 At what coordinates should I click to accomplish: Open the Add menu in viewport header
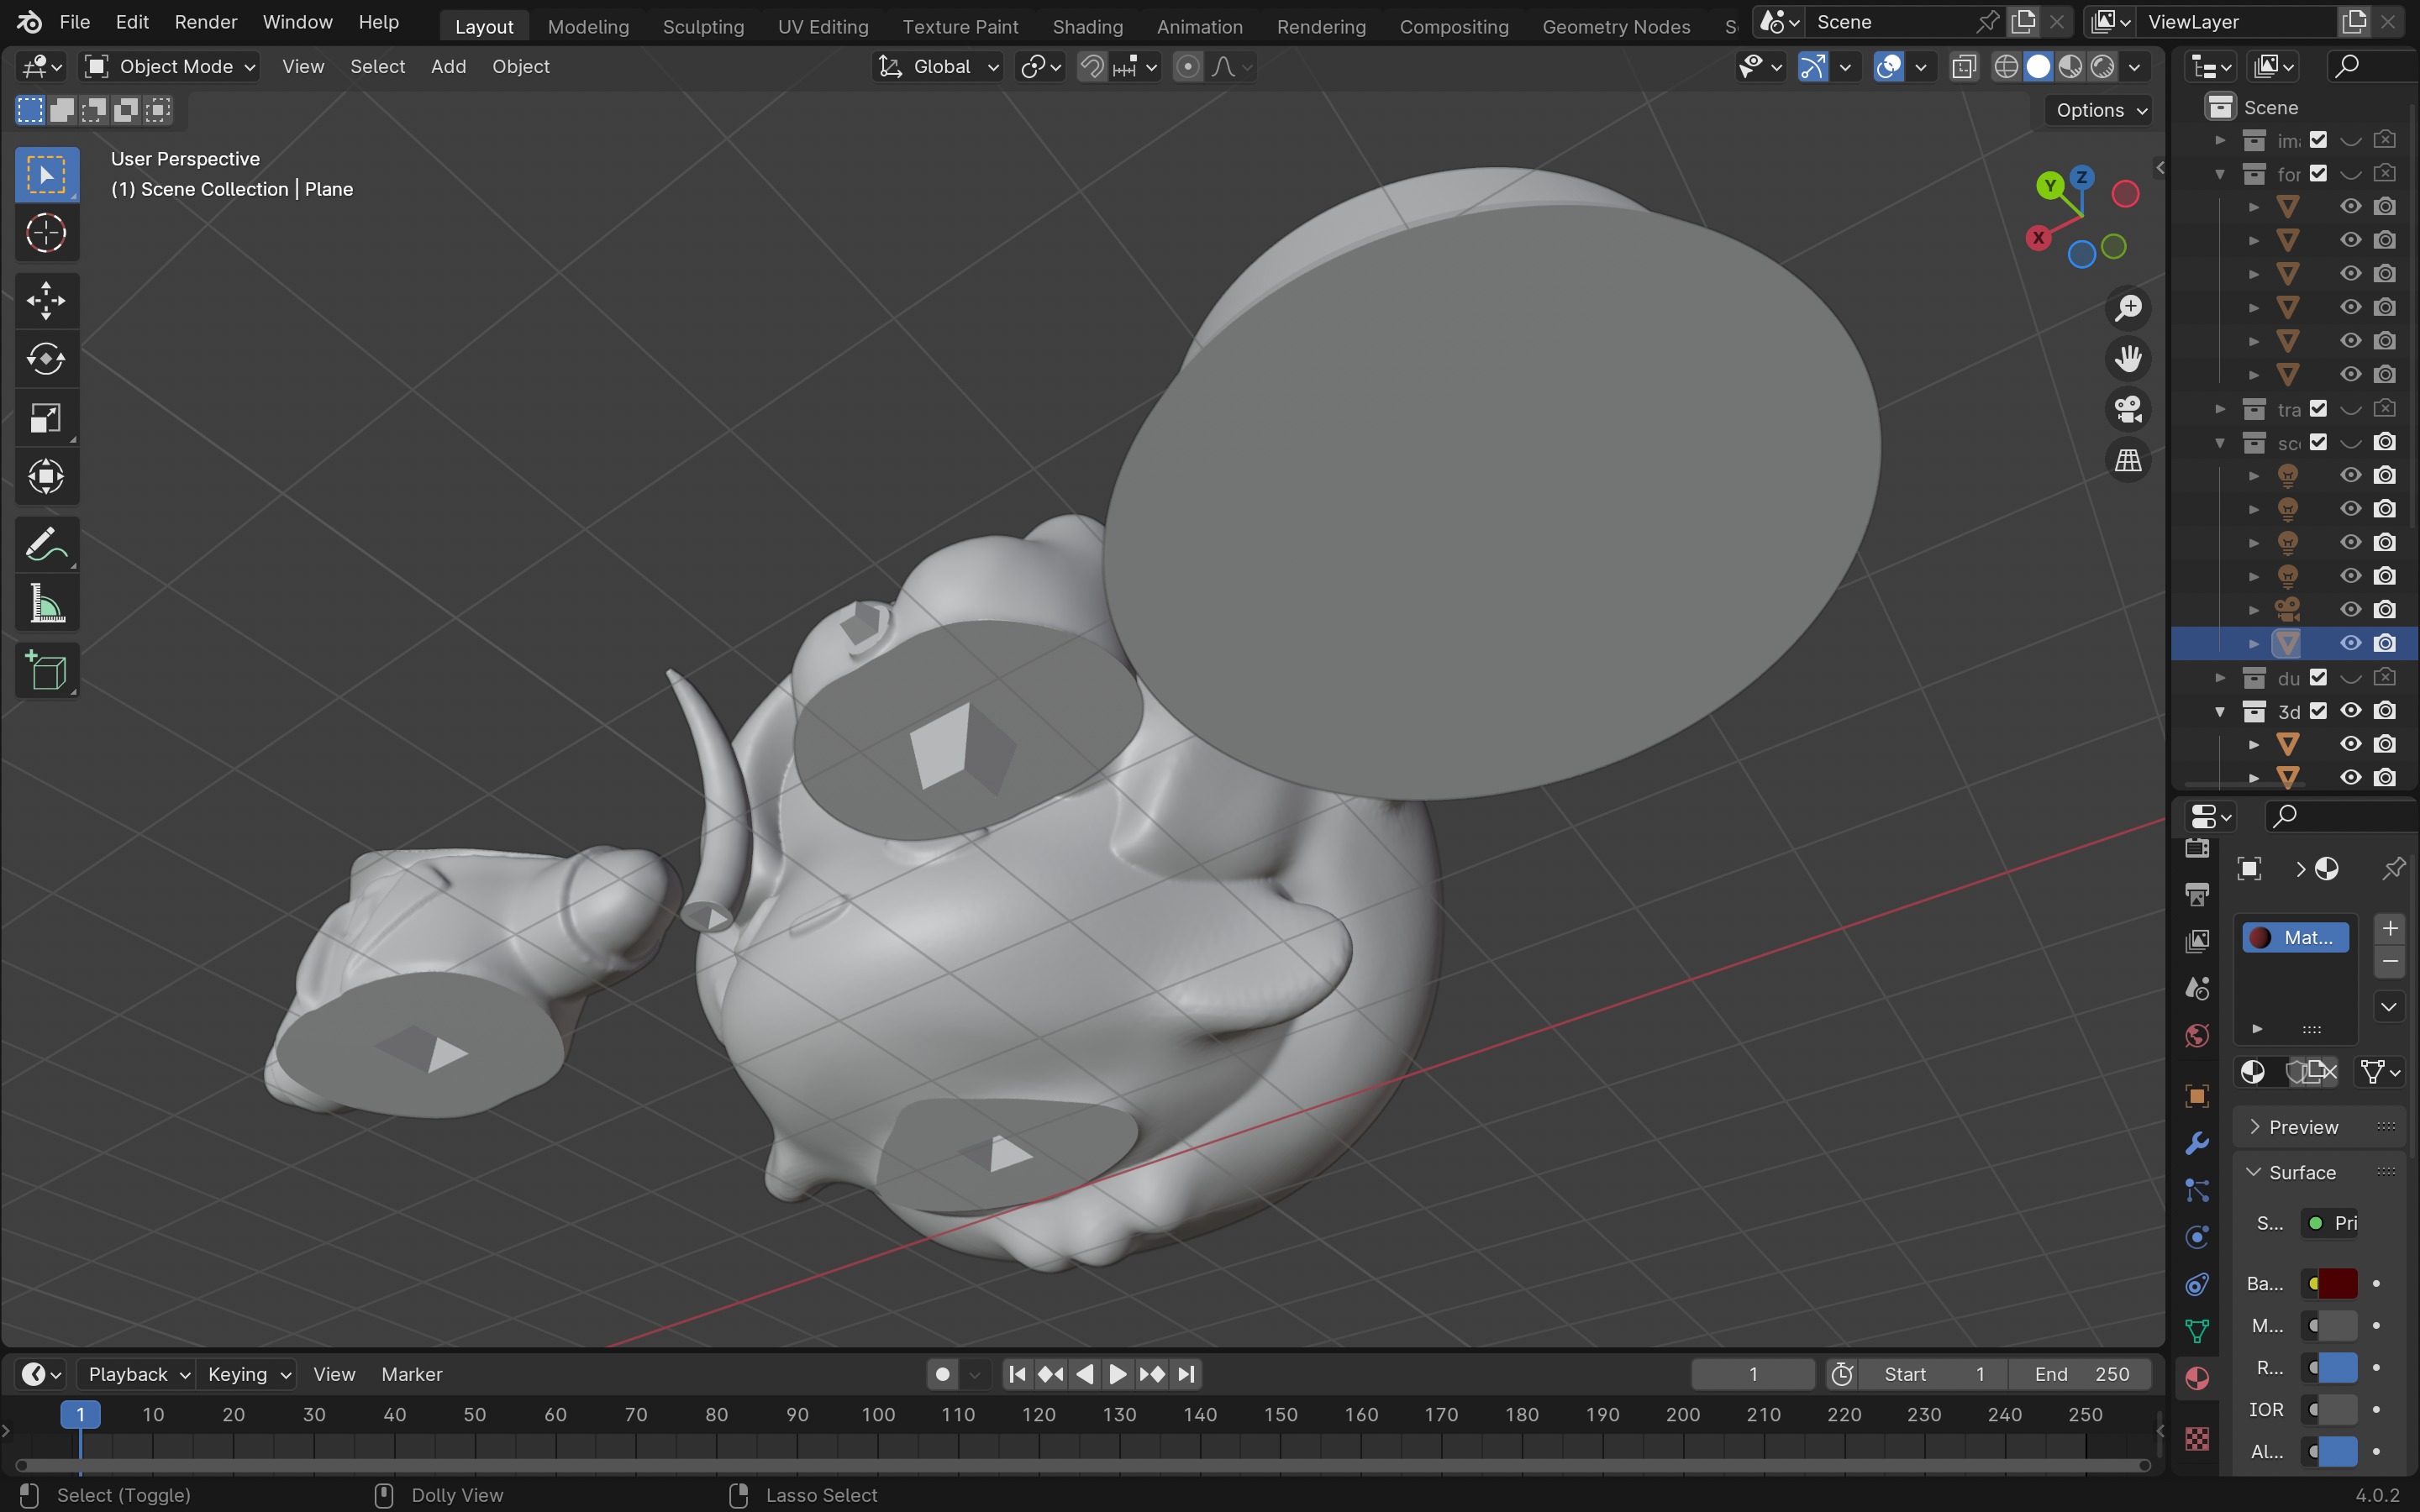point(448,67)
